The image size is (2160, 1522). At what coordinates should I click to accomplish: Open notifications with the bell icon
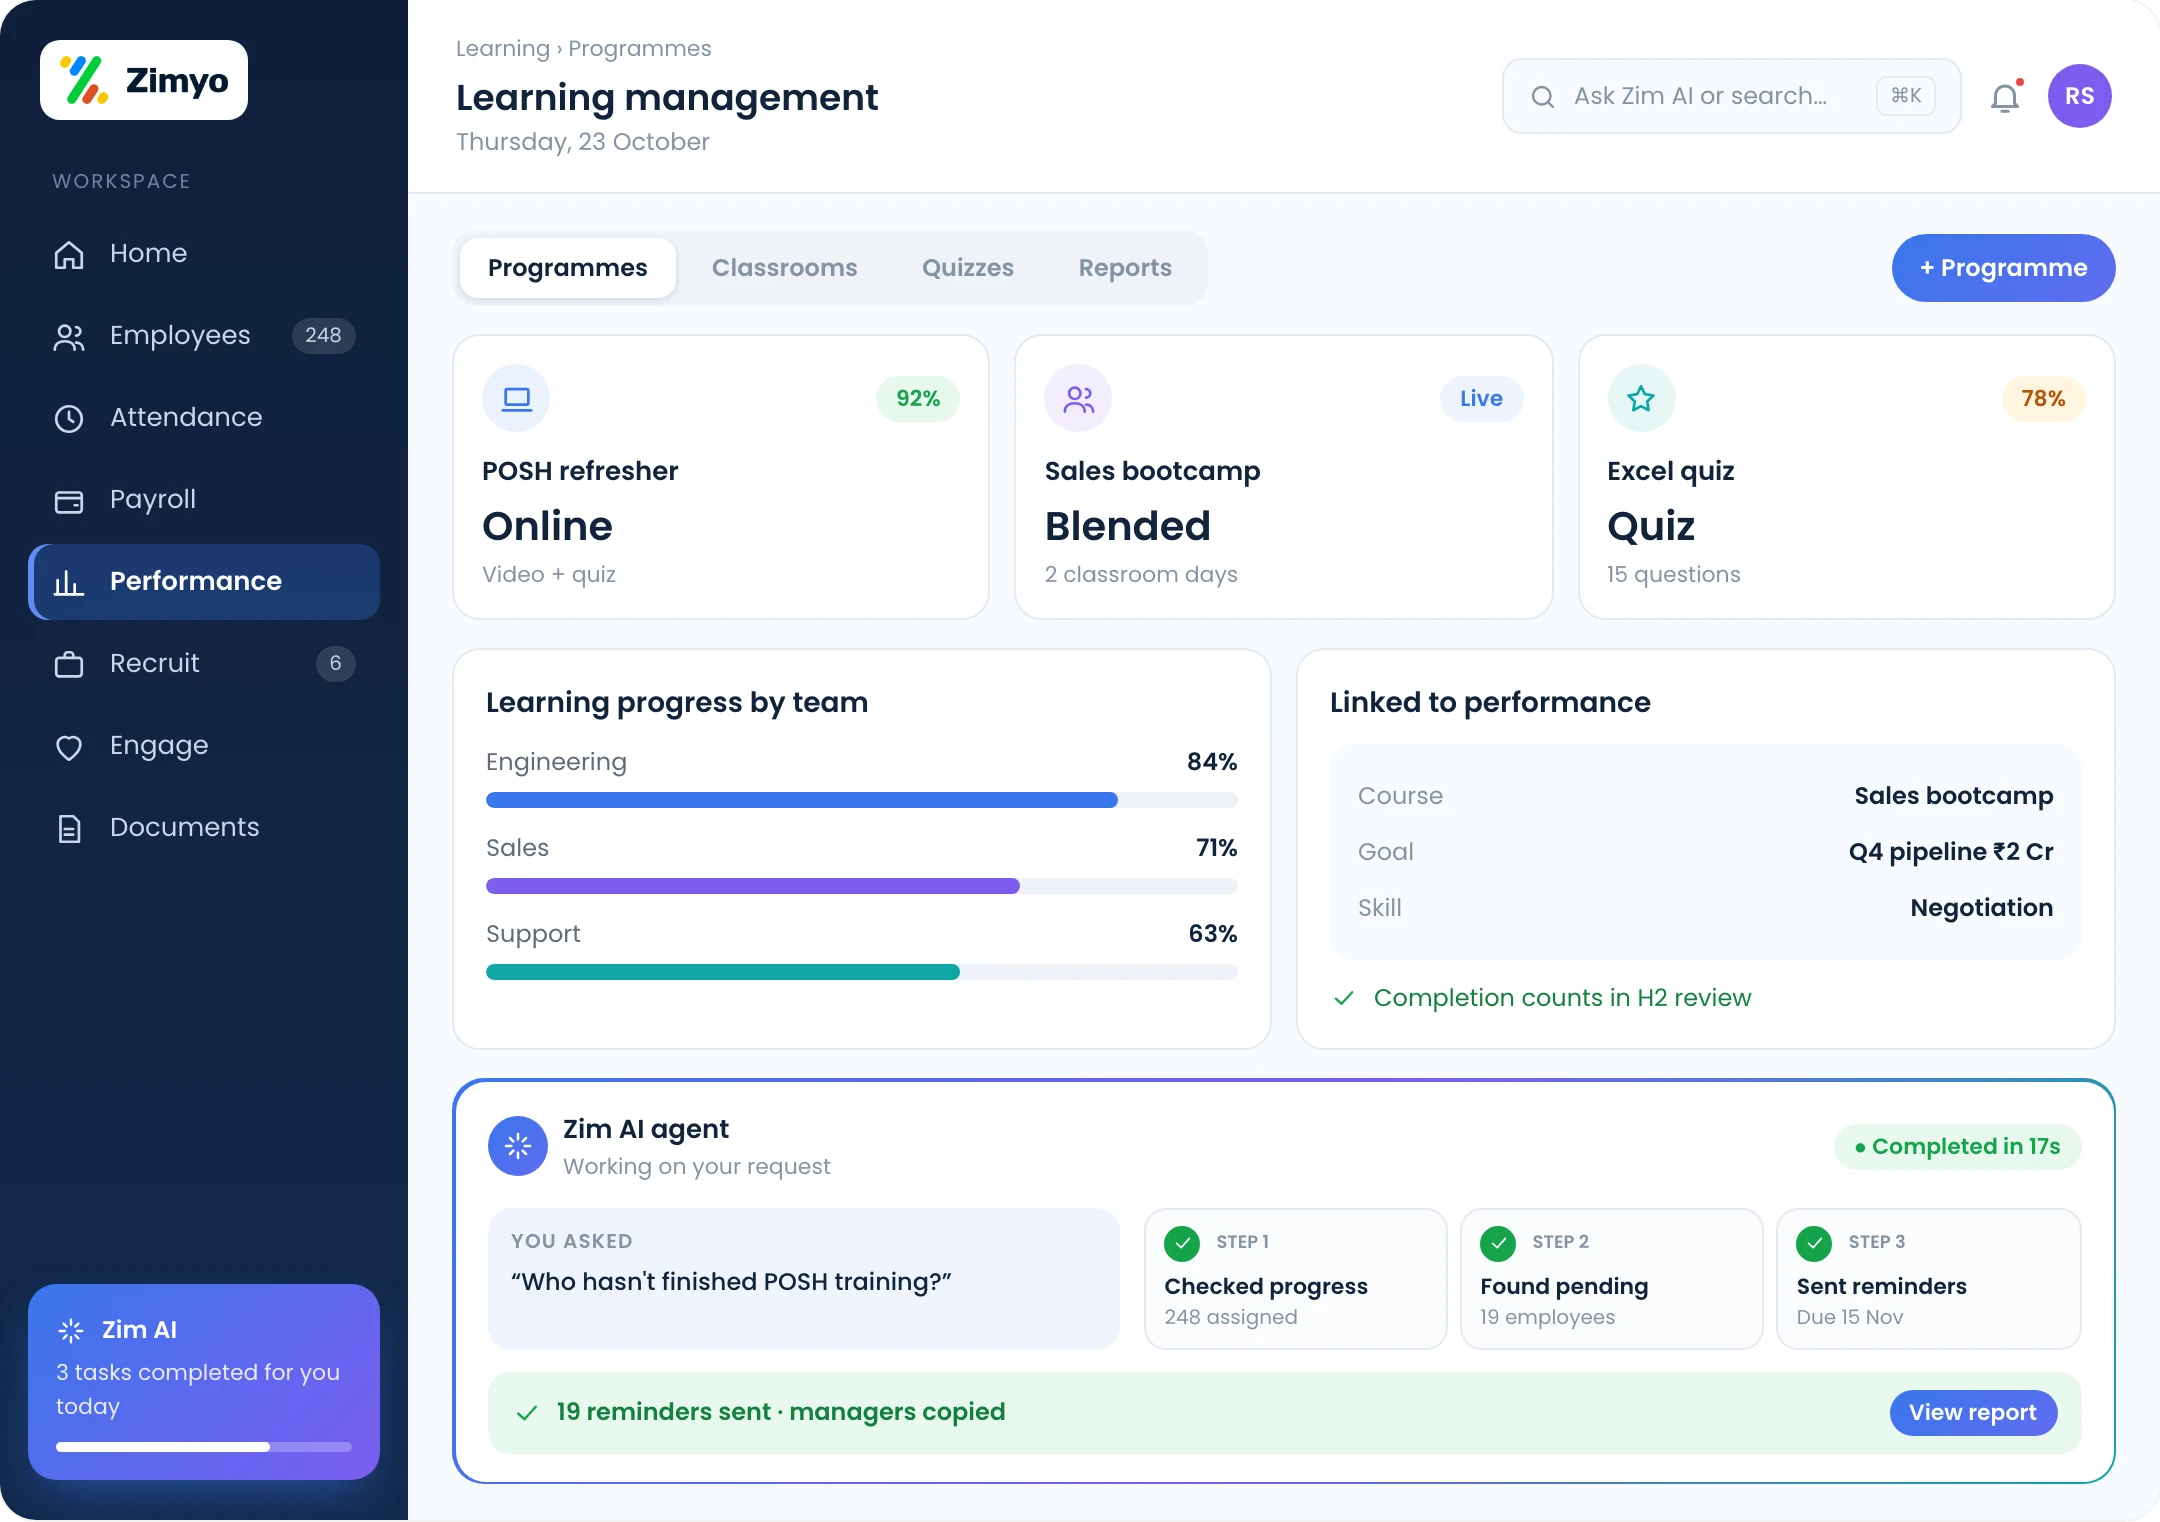(2005, 97)
